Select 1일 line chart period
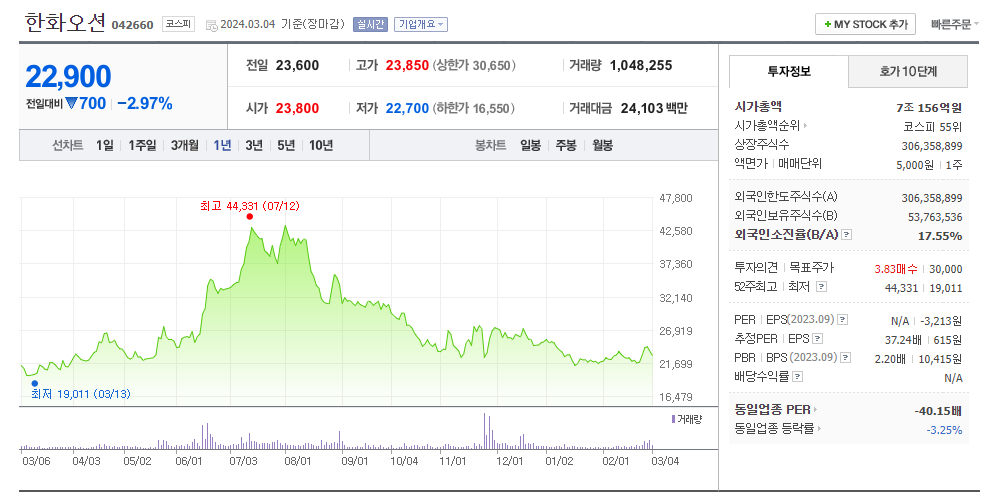The width and height of the screenshot is (998, 492). 104,146
